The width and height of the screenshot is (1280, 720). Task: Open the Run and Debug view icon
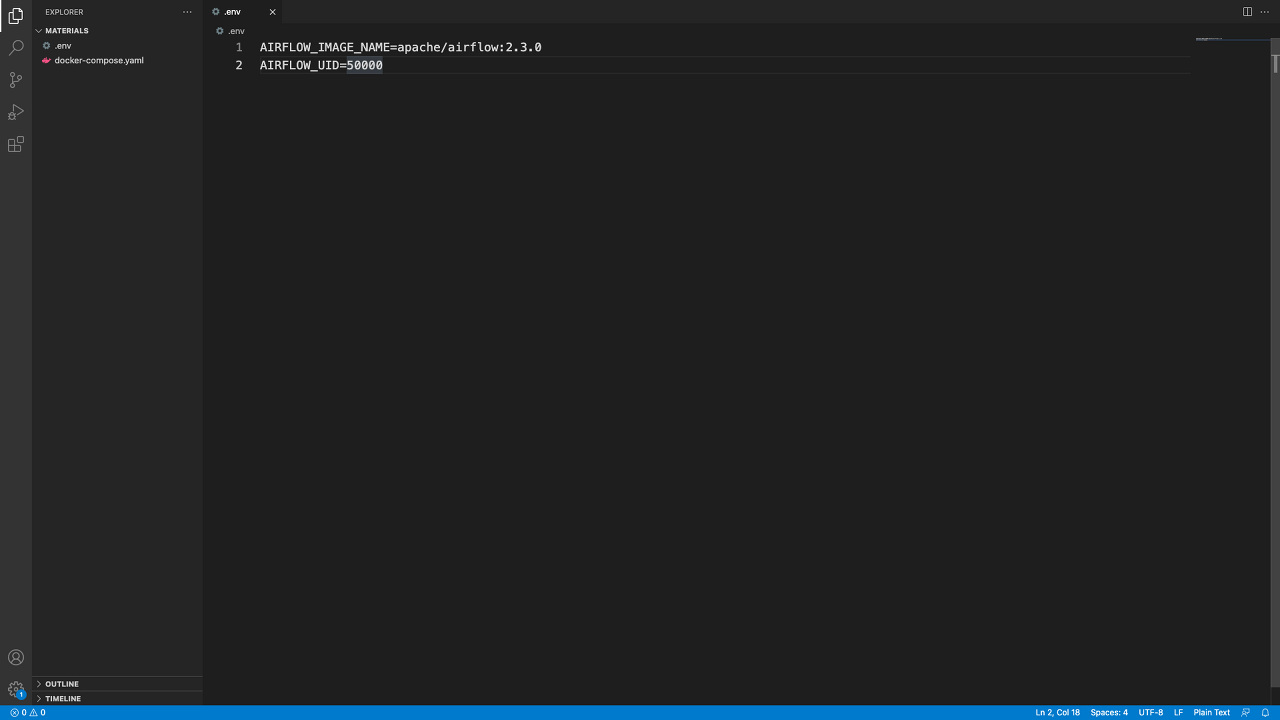[x=16, y=112]
